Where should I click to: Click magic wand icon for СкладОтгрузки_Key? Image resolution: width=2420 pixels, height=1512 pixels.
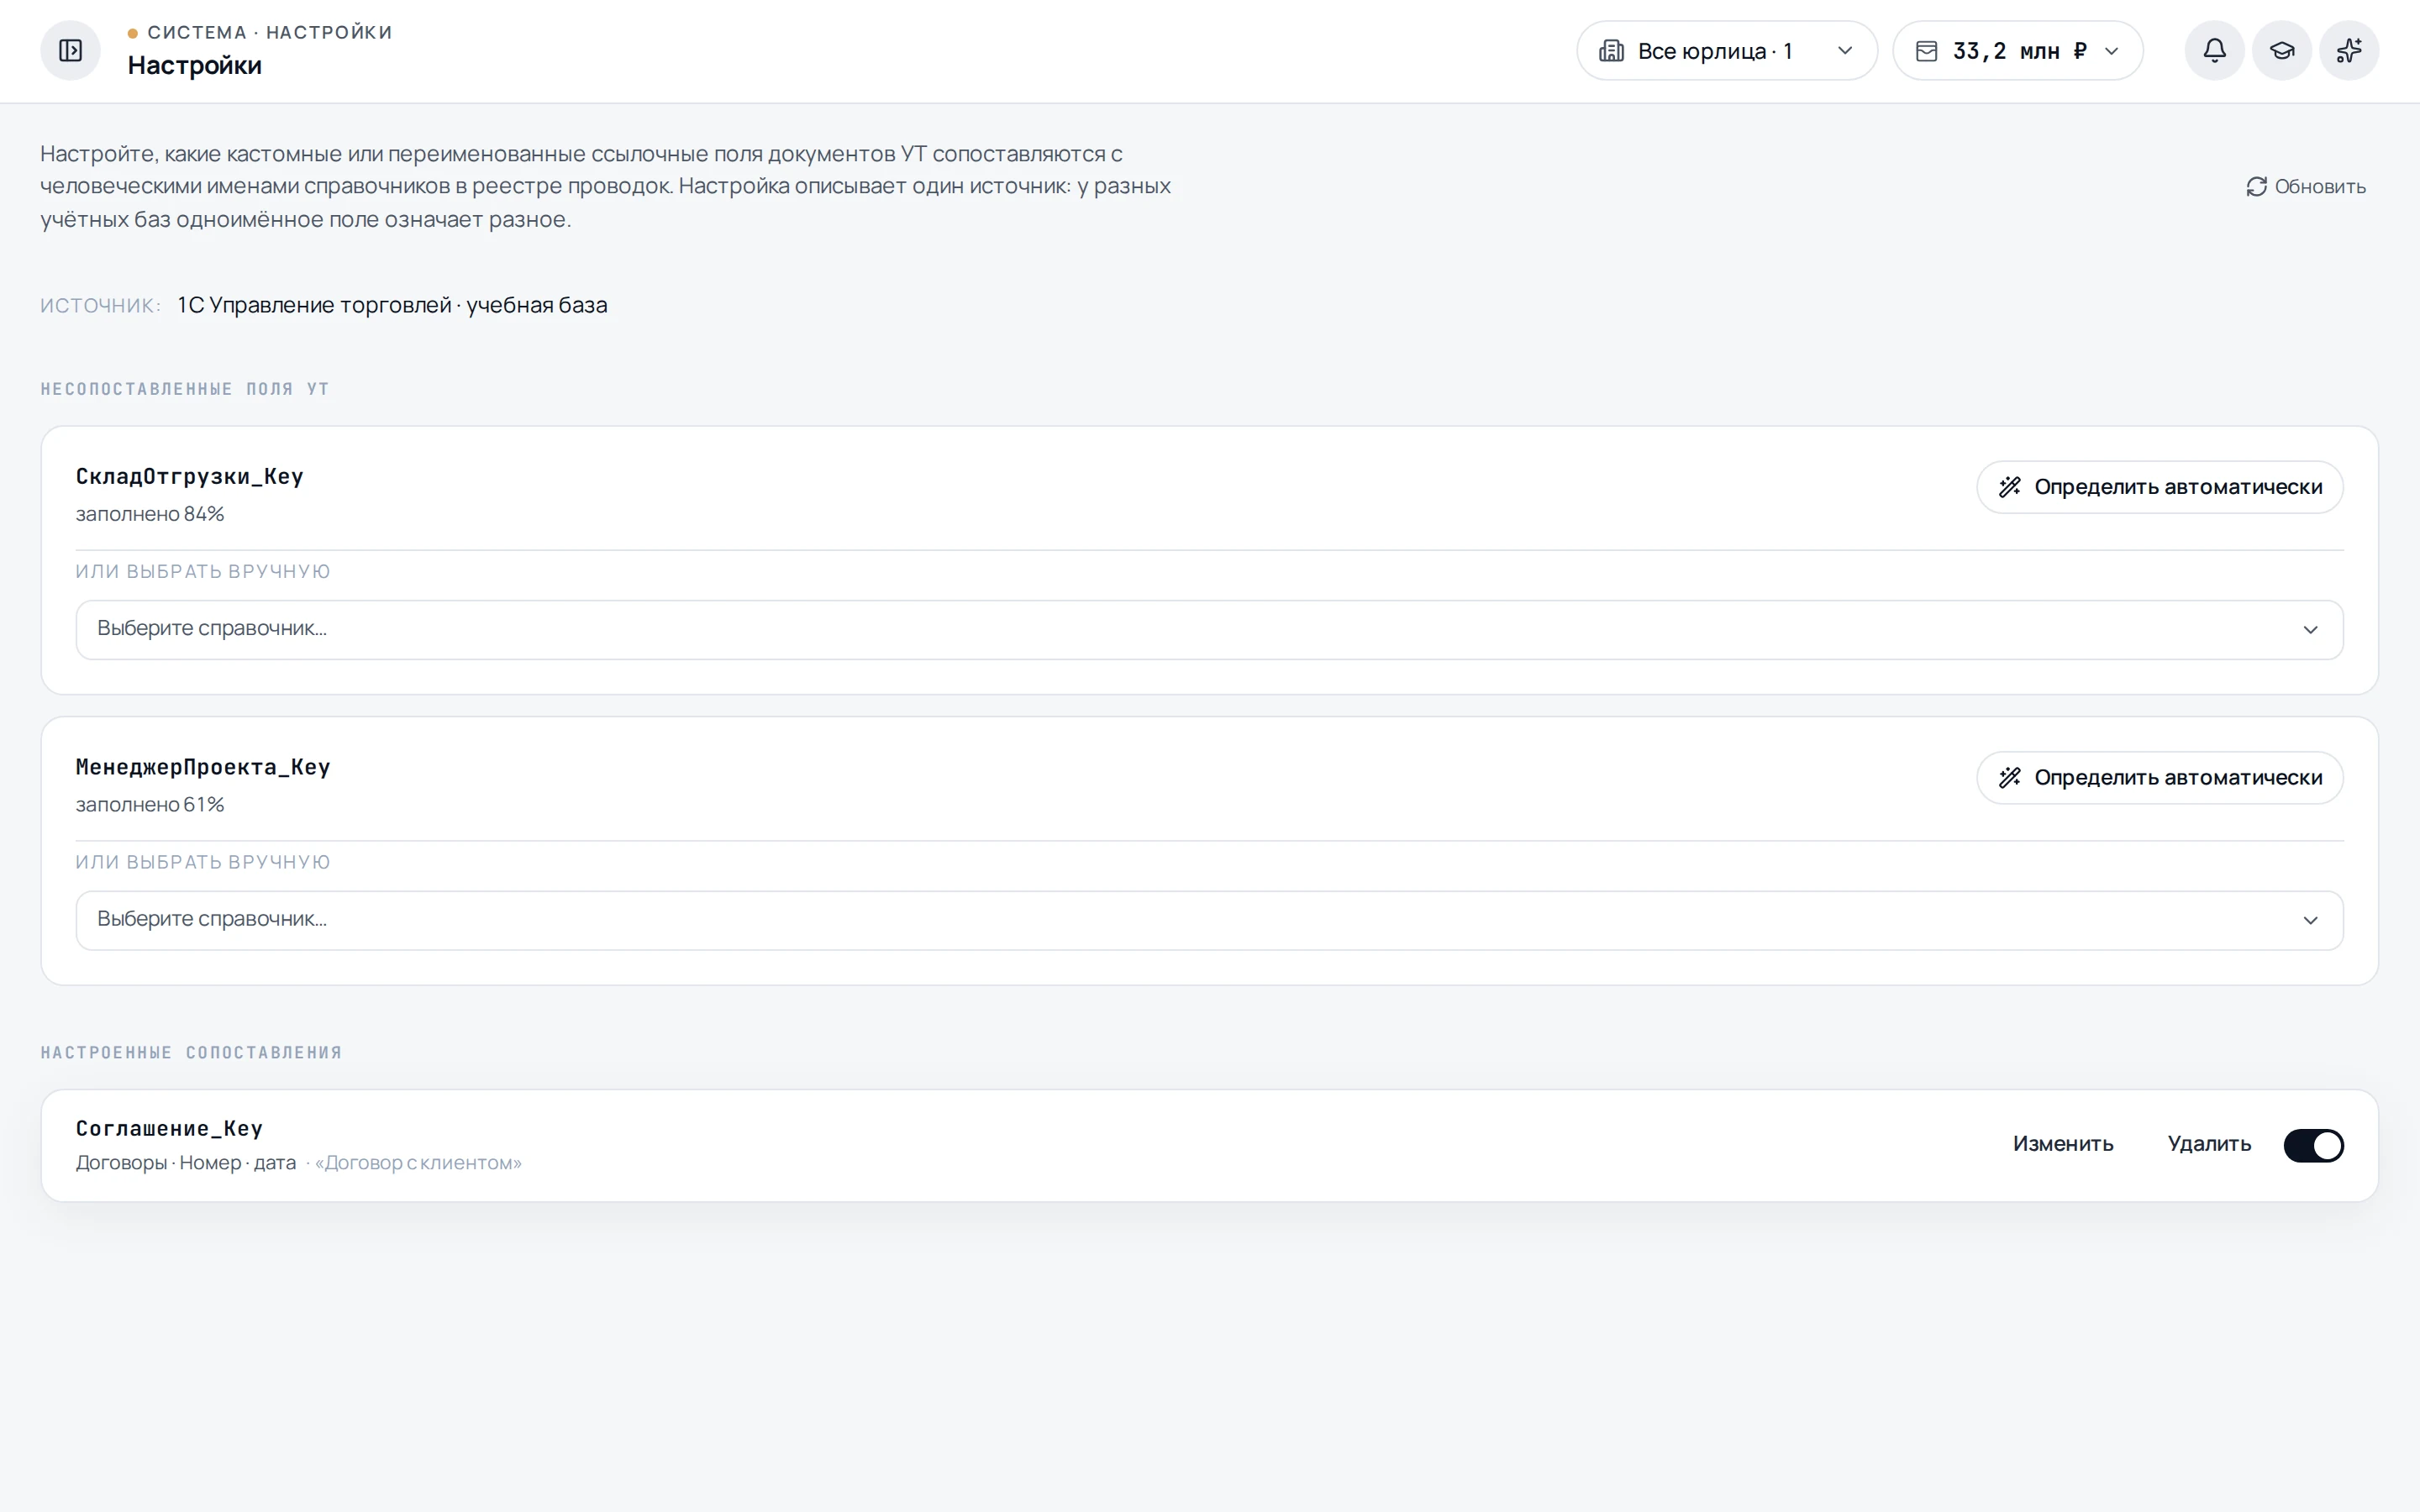(2009, 487)
